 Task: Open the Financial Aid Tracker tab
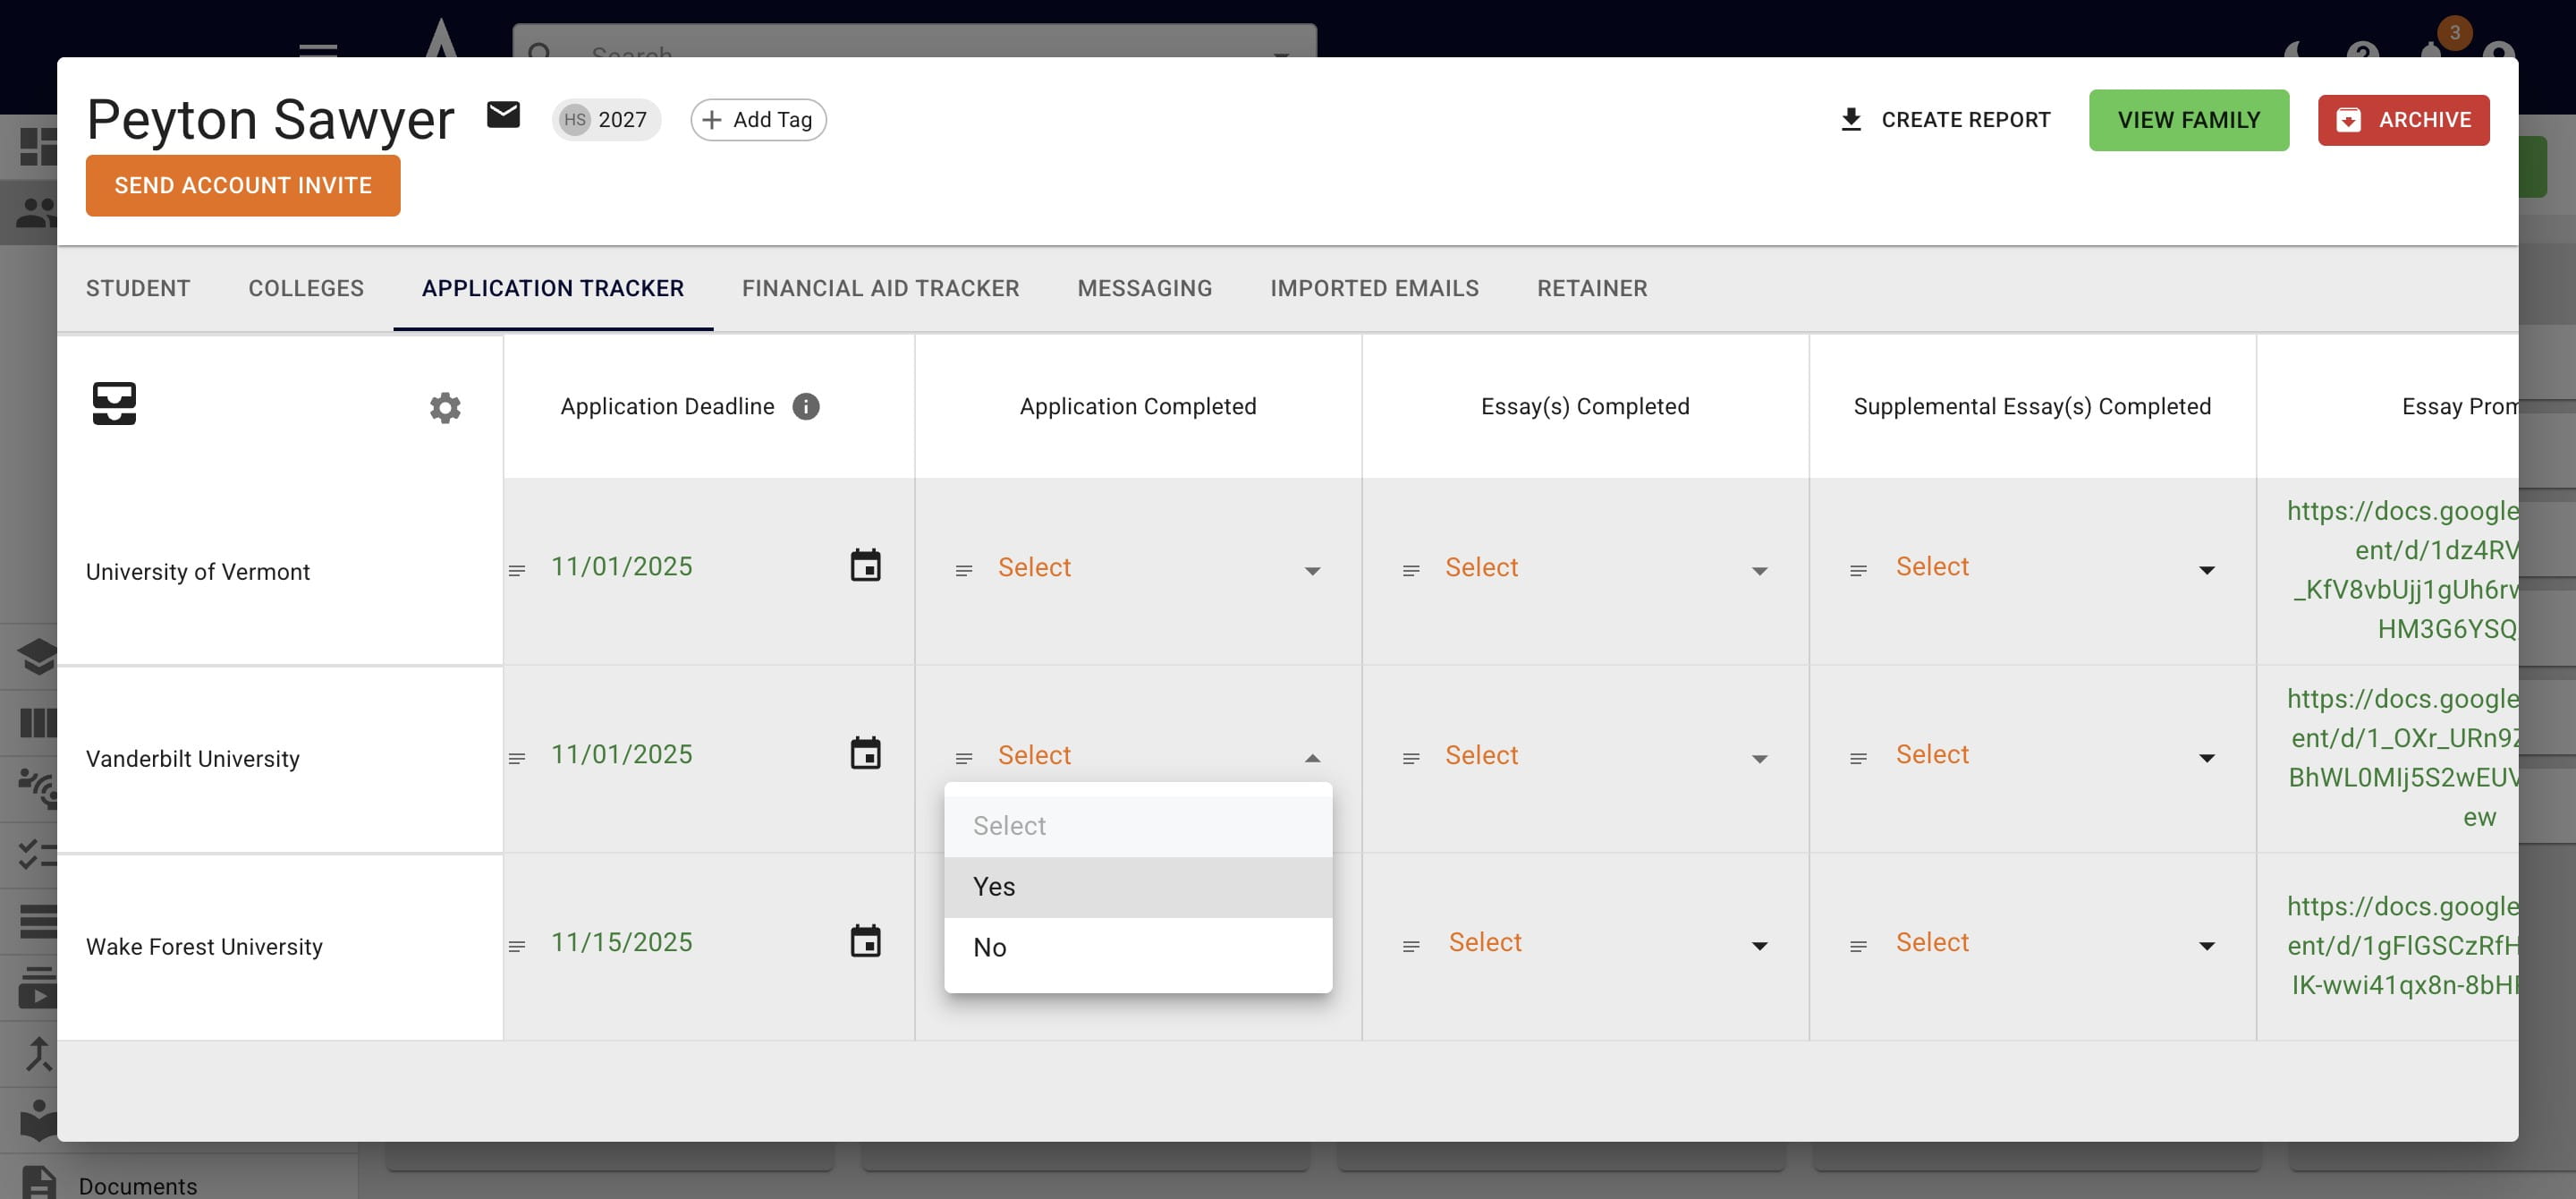coord(880,288)
